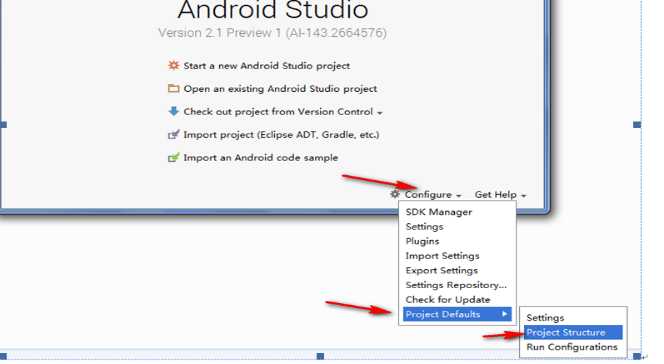Select Settings in the Configure menu

pyautogui.click(x=424, y=226)
